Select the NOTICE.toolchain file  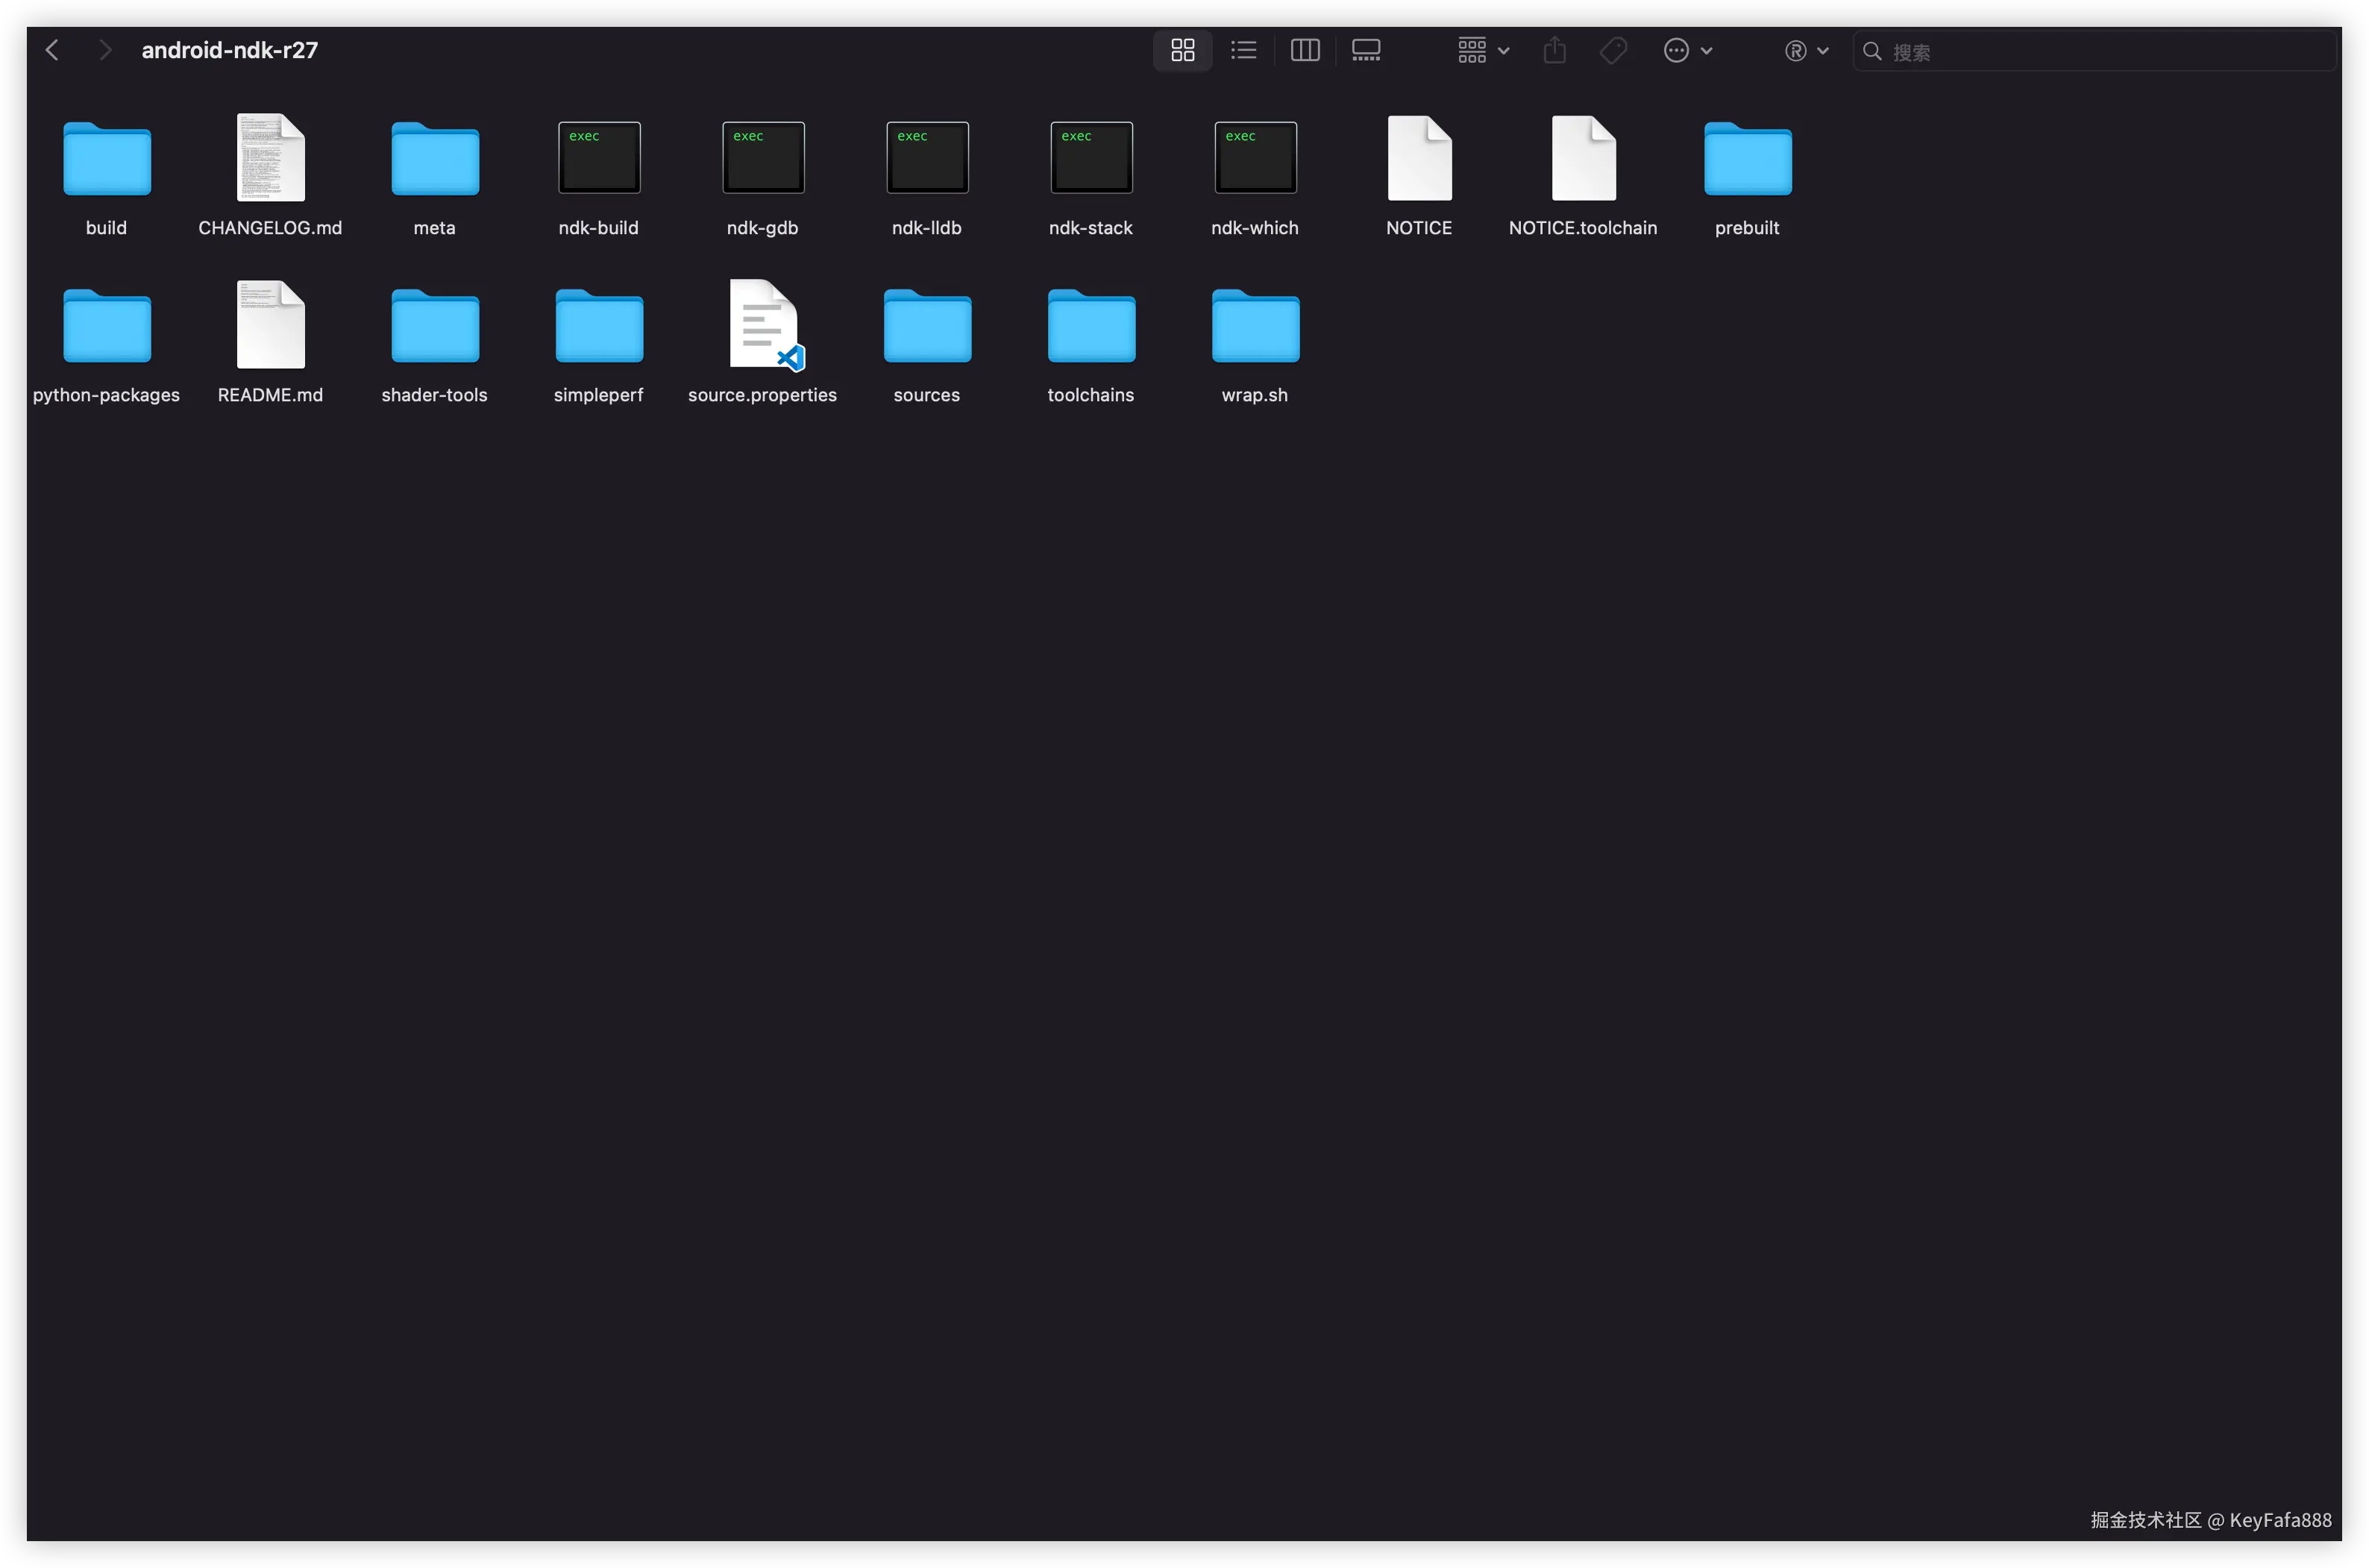pyautogui.click(x=1583, y=158)
